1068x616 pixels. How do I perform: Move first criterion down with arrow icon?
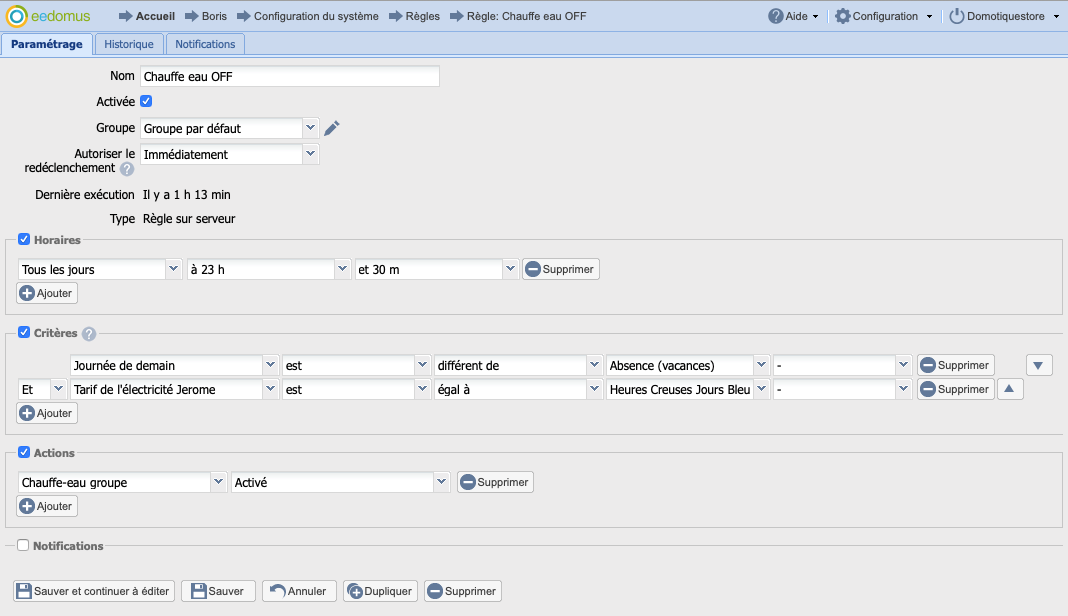tap(1039, 366)
